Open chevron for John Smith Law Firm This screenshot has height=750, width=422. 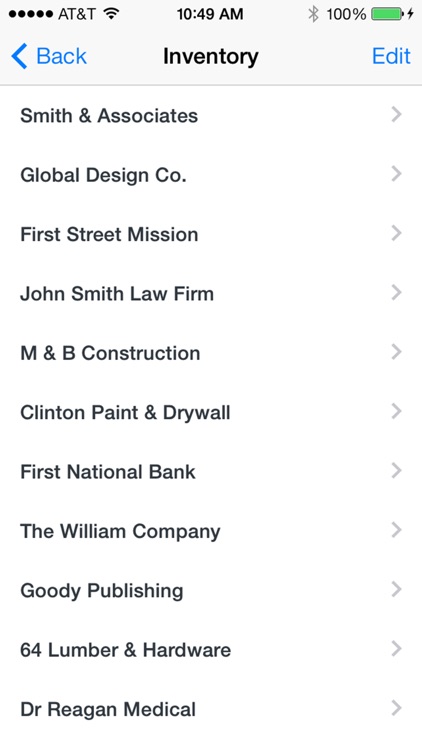[396, 293]
